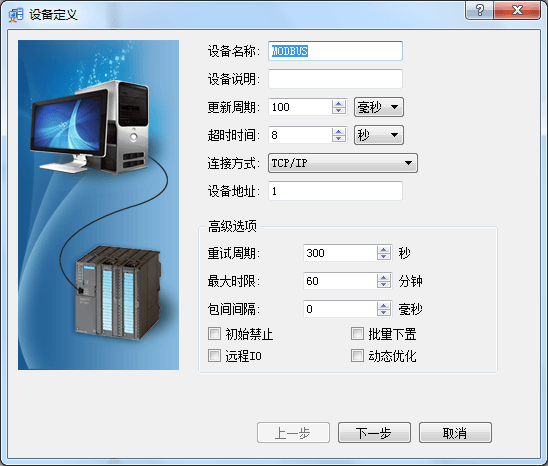548x466 pixels.
Task: Click the help question mark button
Action: click(x=479, y=10)
